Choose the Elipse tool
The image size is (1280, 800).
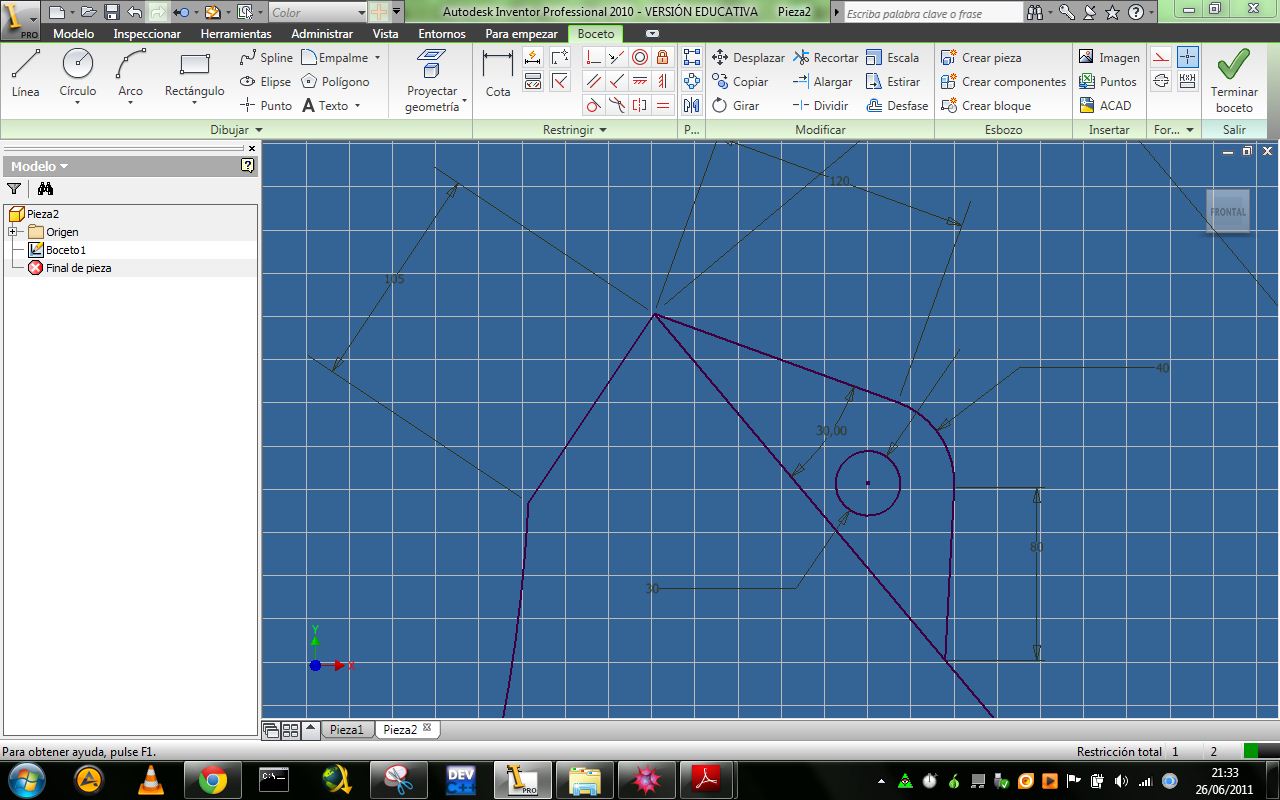[265, 82]
